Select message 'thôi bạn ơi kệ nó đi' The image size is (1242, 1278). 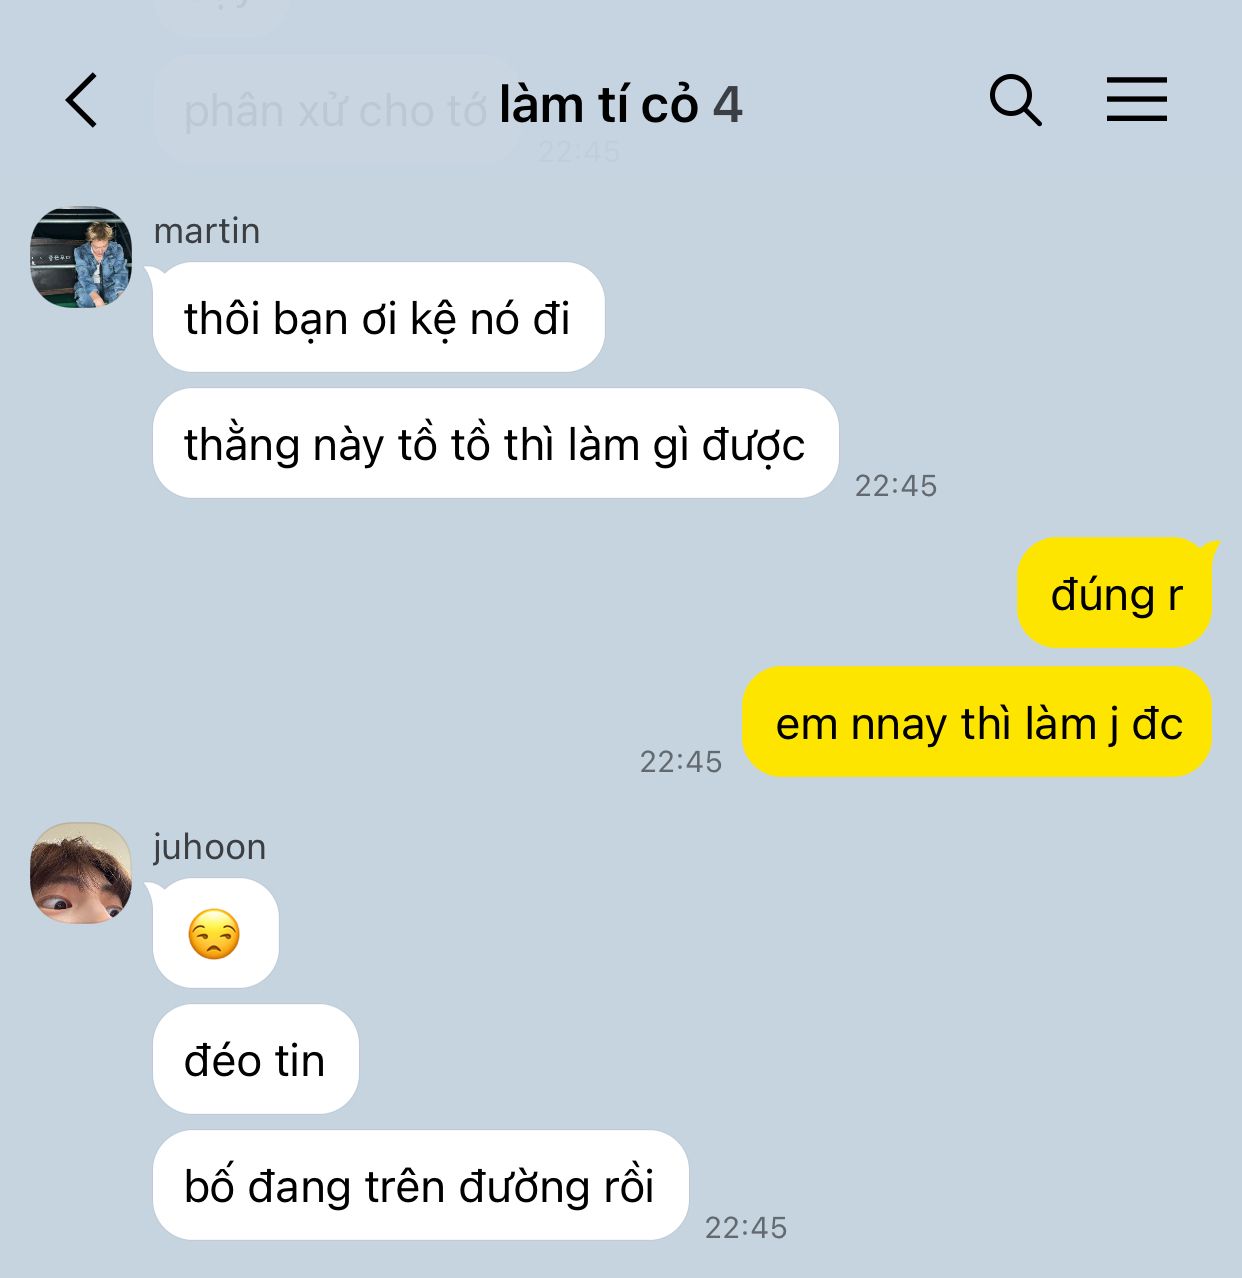coord(378,318)
